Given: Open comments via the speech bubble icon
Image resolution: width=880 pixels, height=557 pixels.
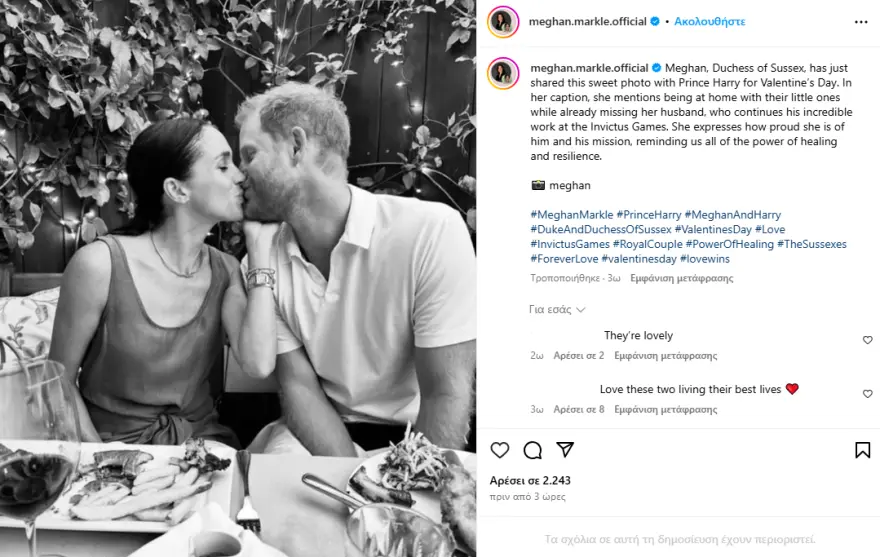Looking at the screenshot, I should (x=533, y=450).
